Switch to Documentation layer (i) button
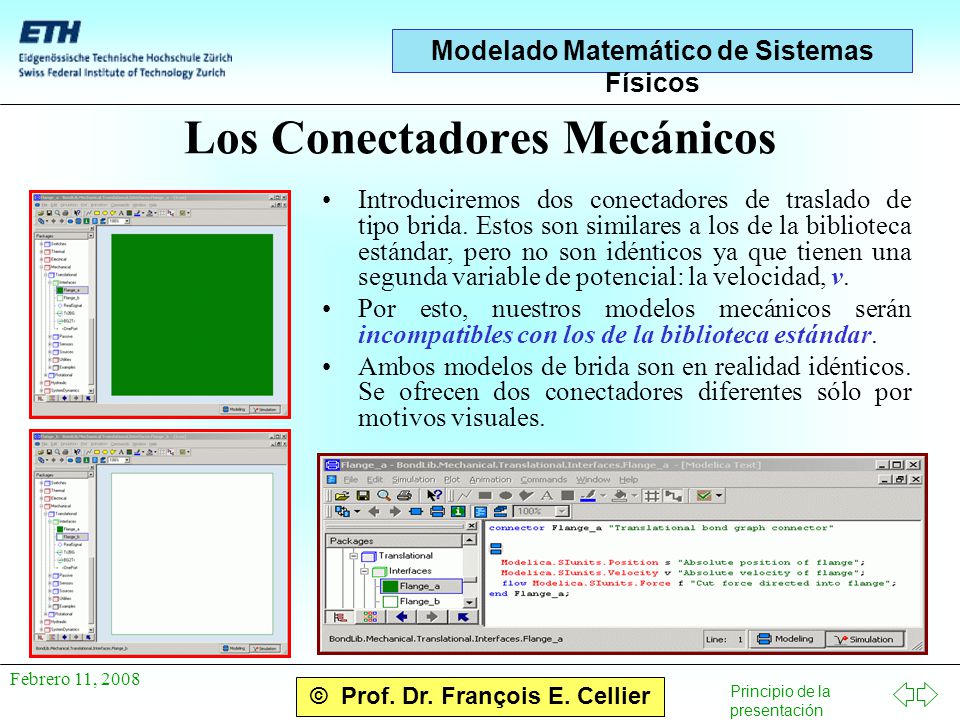The height and width of the screenshot is (720, 960). tap(458, 511)
